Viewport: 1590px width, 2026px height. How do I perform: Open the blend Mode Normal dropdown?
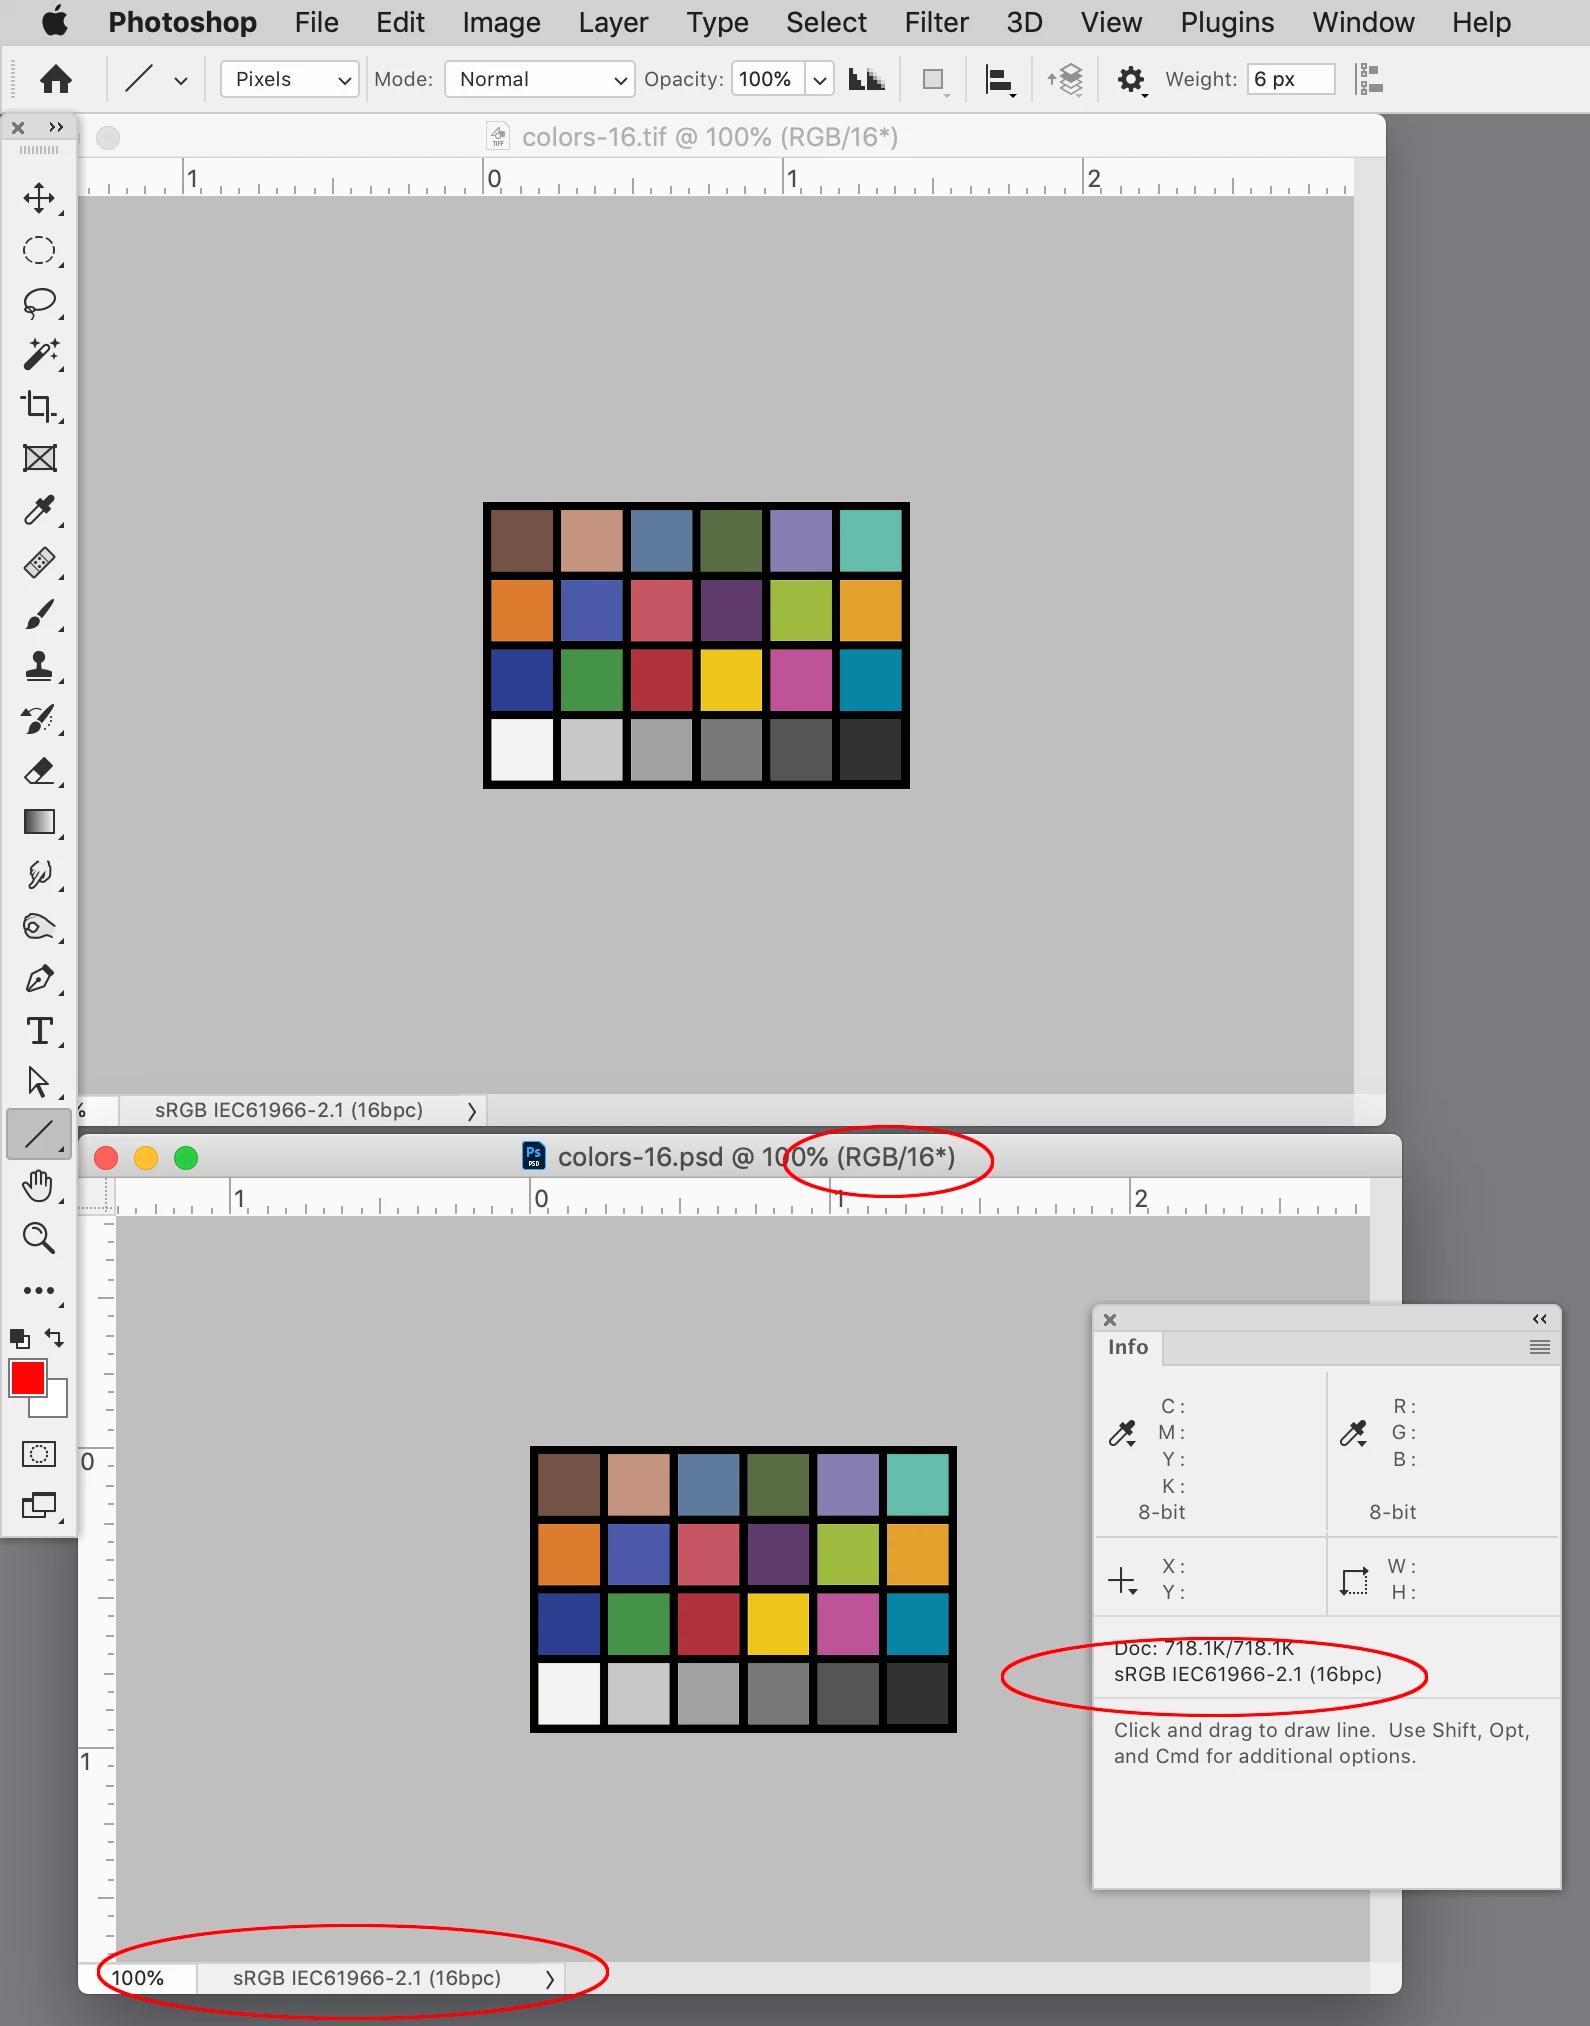540,79
